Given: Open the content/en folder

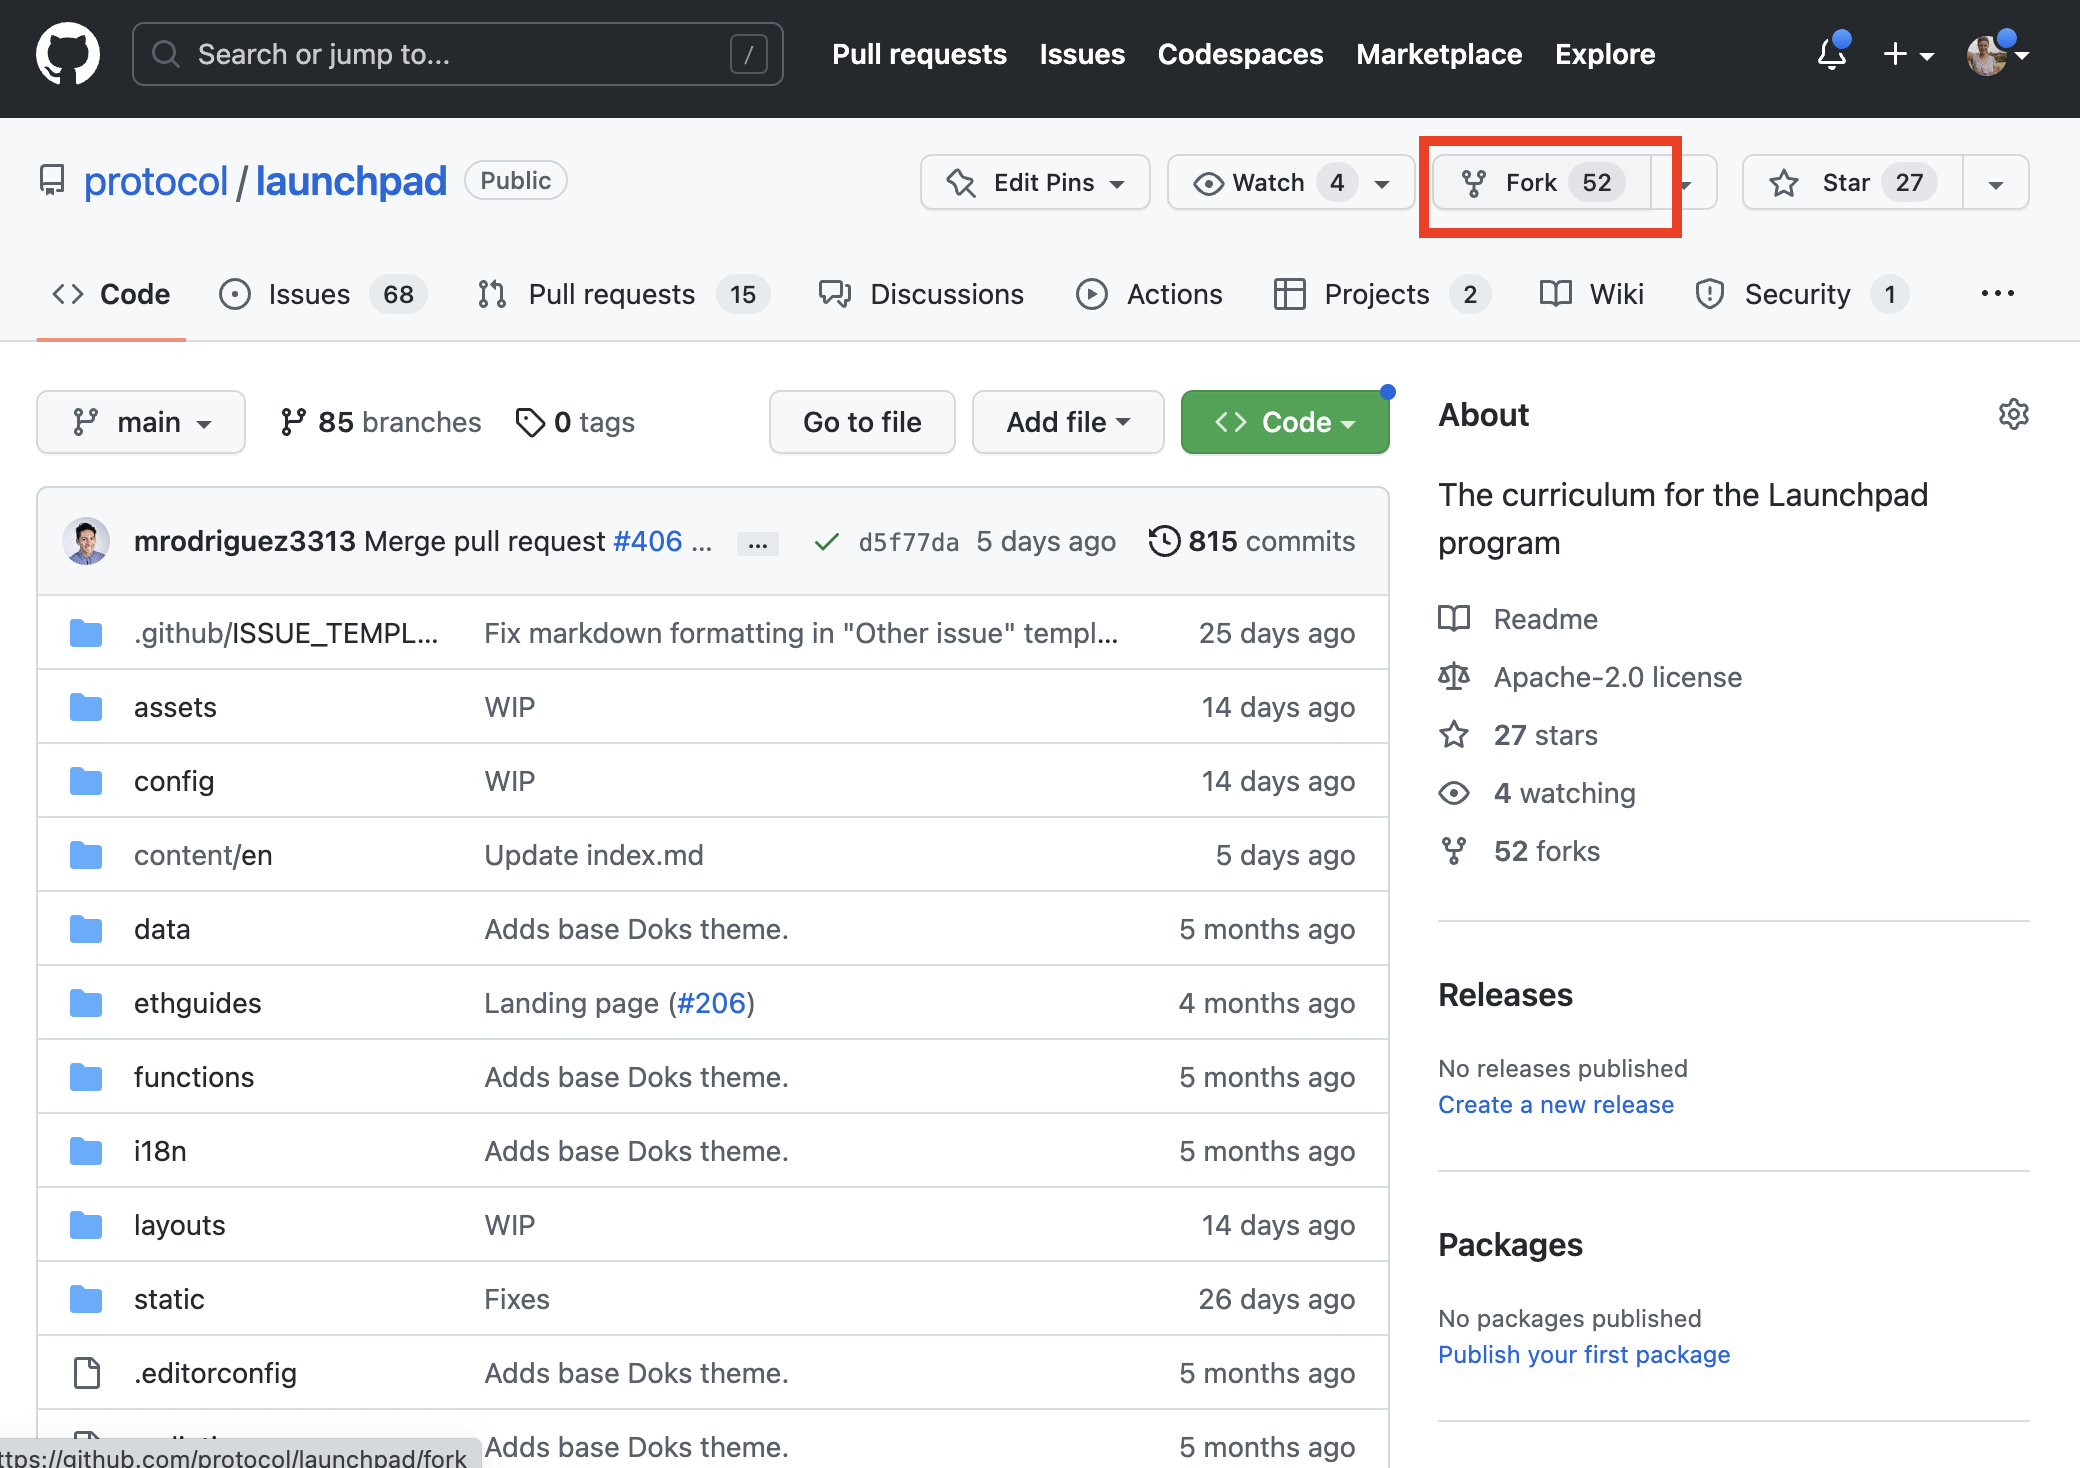Looking at the screenshot, I should tap(203, 855).
